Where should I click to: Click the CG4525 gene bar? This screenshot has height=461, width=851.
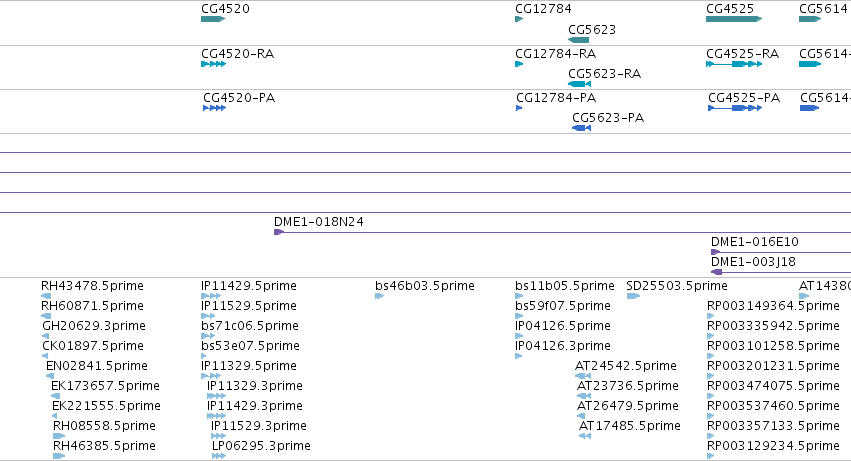tap(734, 19)
